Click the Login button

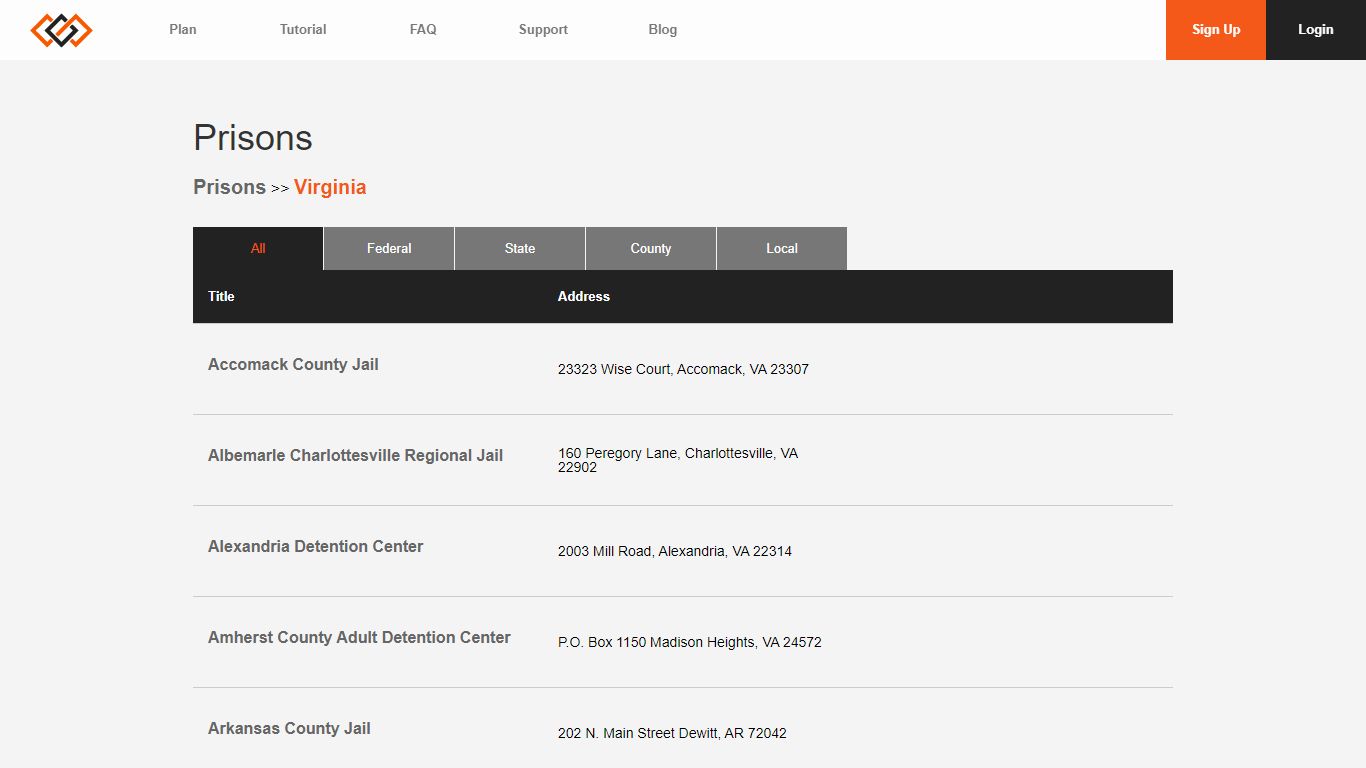[x=1316, y=30]
